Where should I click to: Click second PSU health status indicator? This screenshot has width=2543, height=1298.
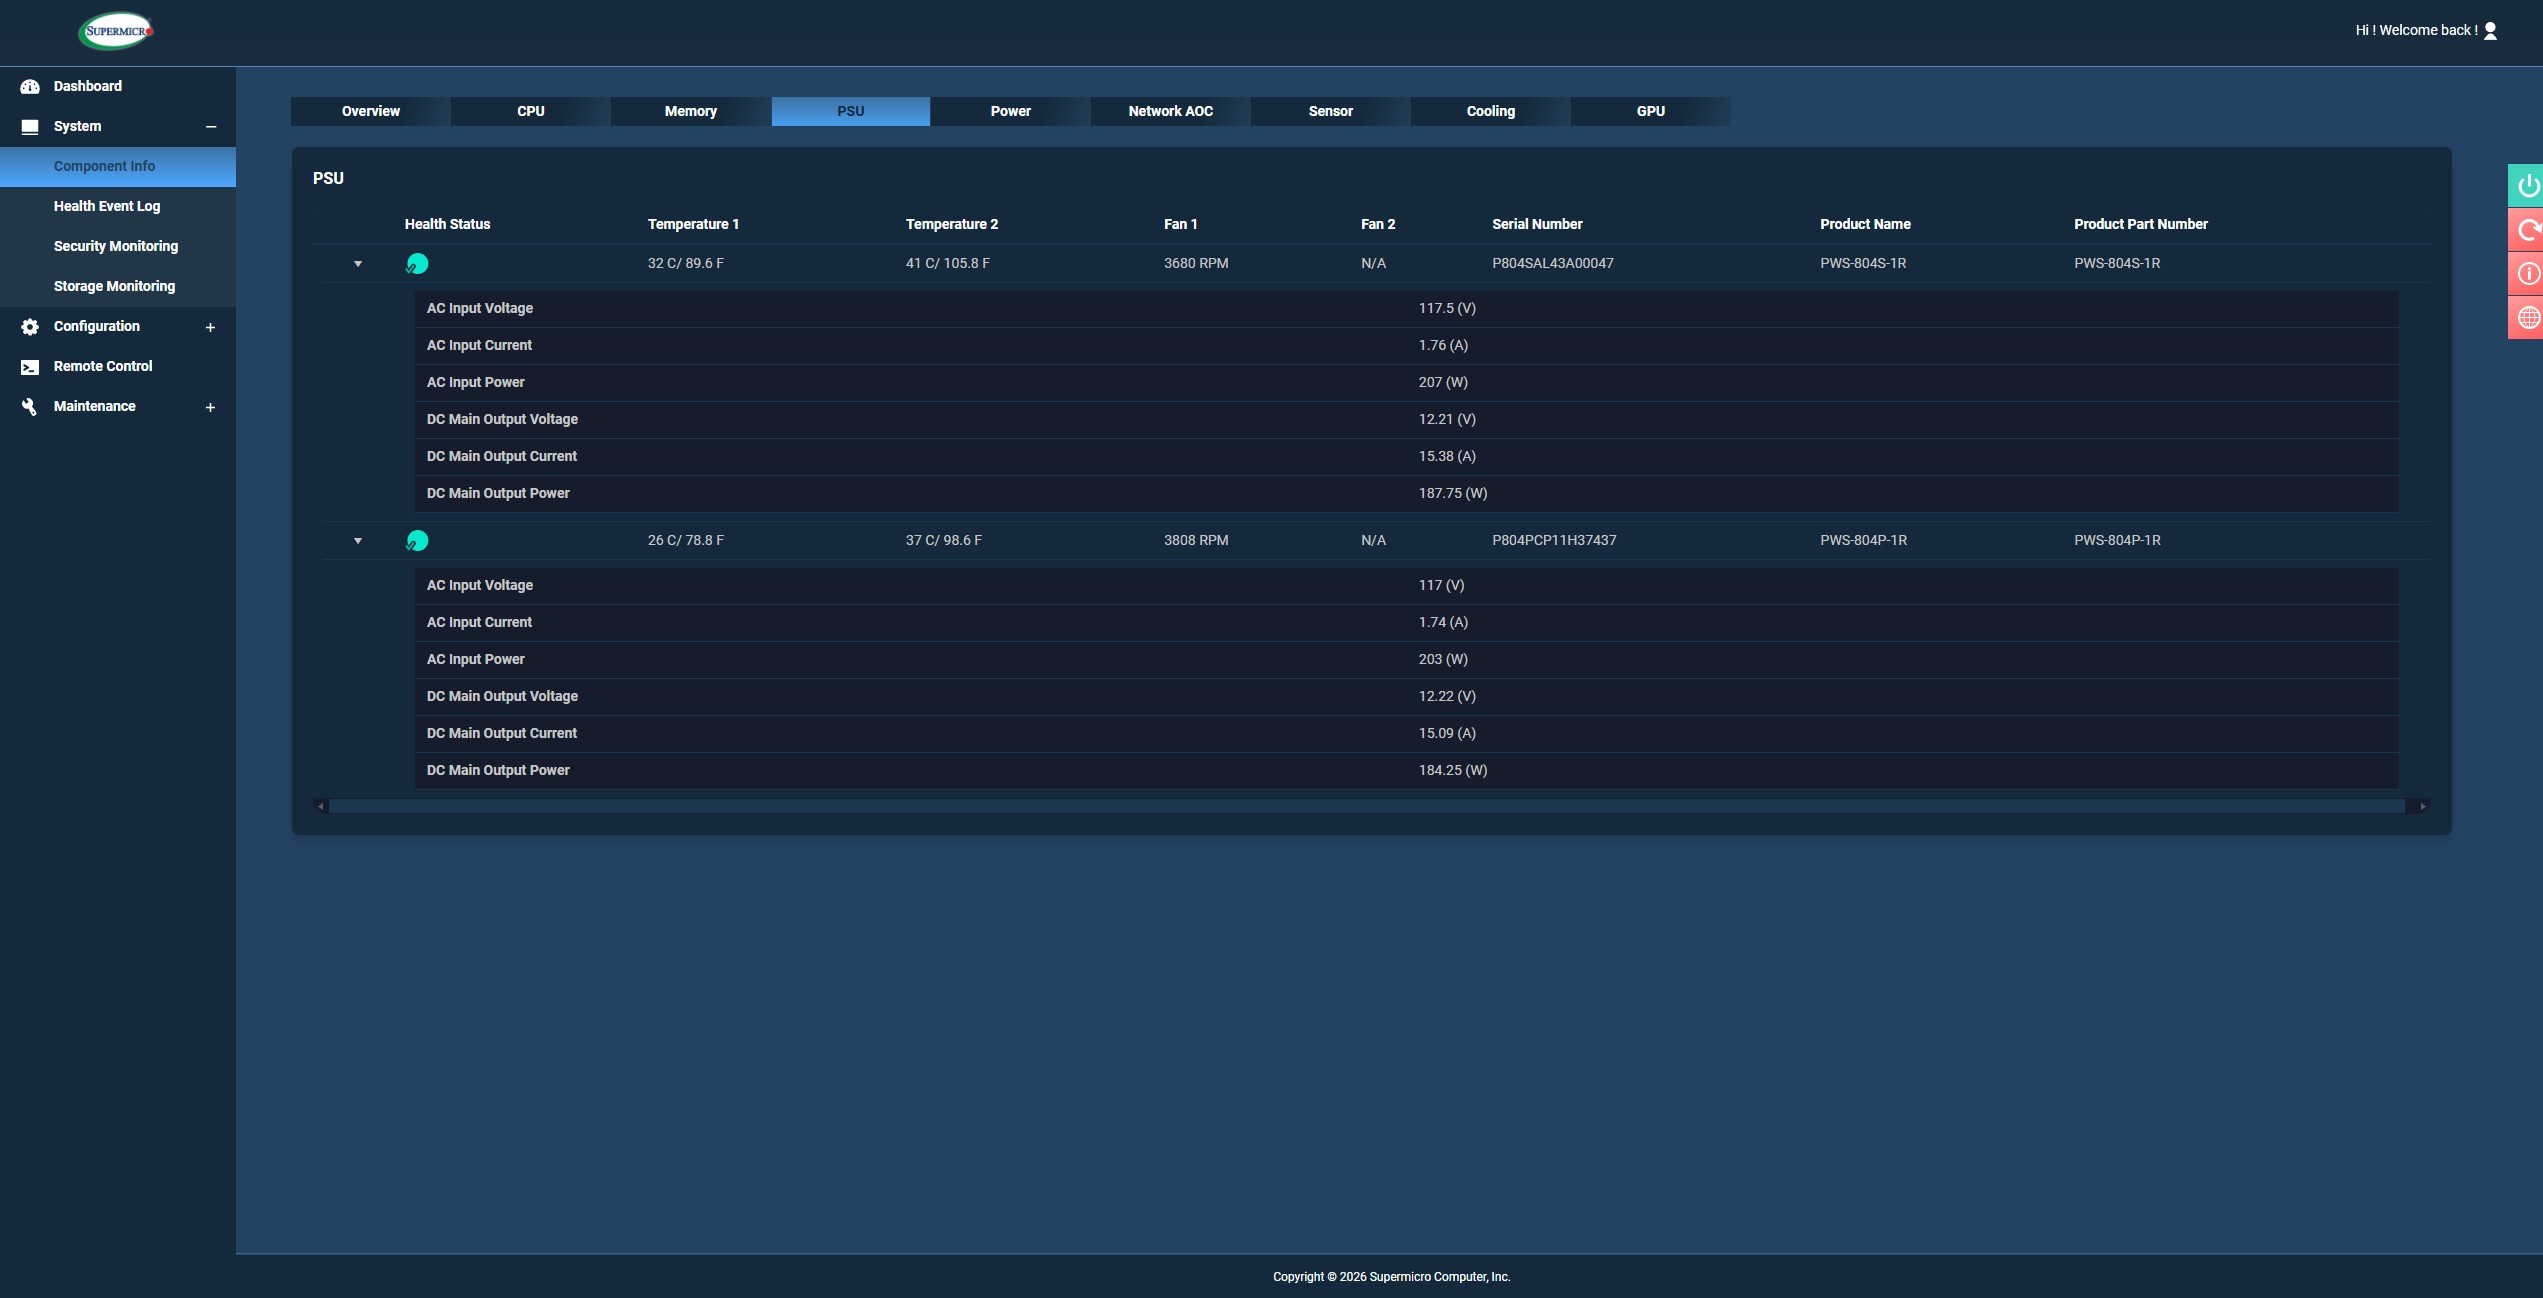coord(417,541)
